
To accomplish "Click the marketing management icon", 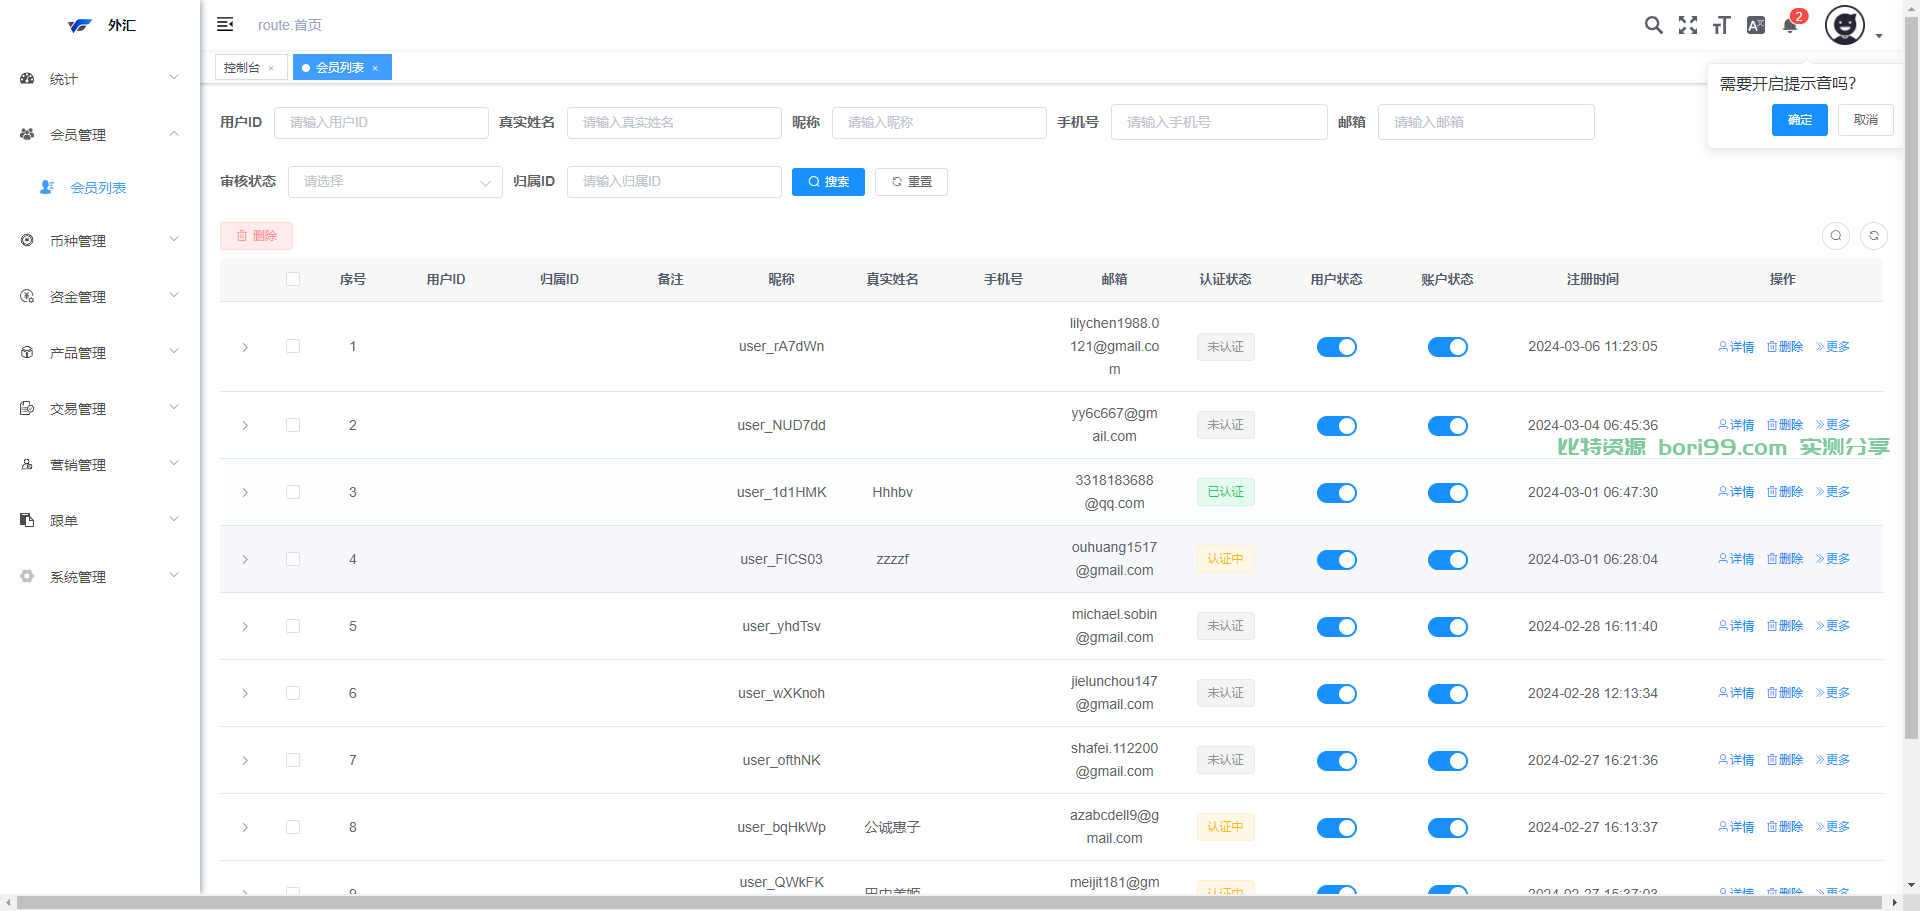I will point(27,464).
